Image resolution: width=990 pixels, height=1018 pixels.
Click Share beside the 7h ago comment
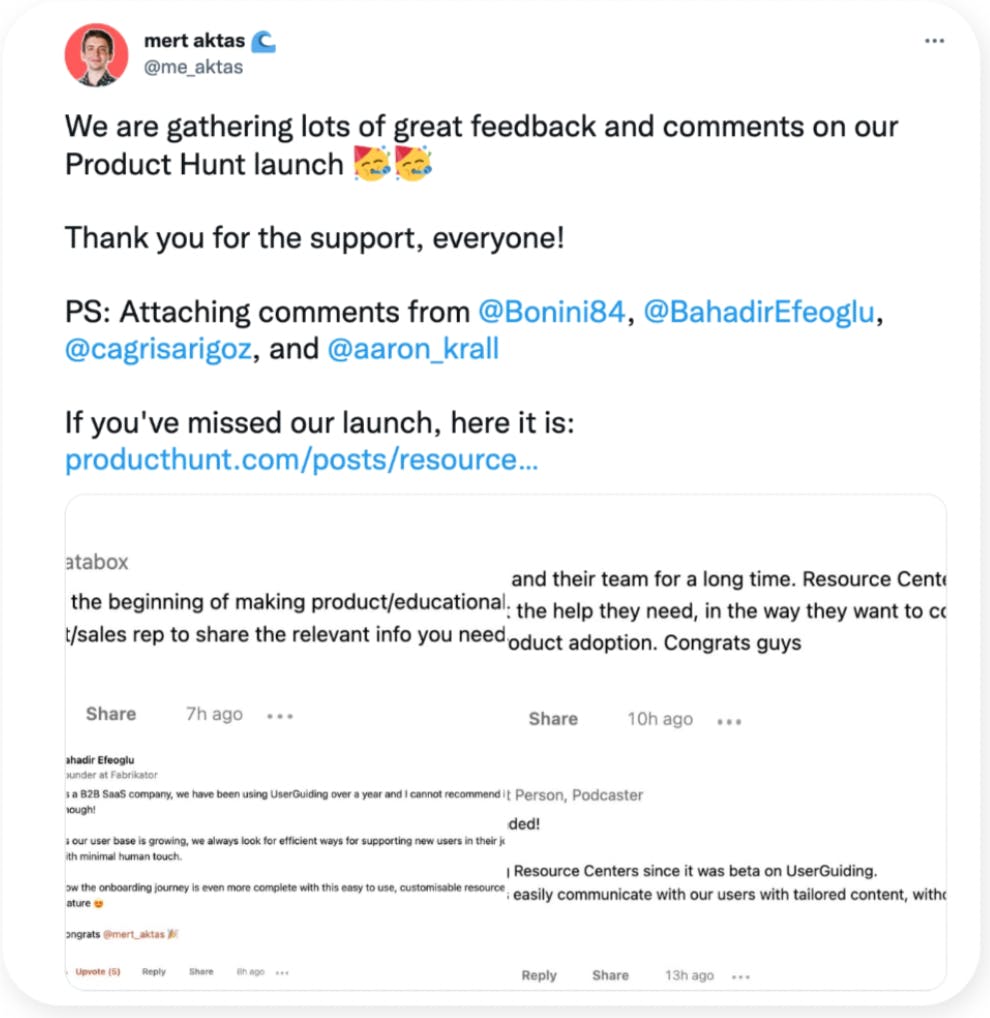coord(110,714)
